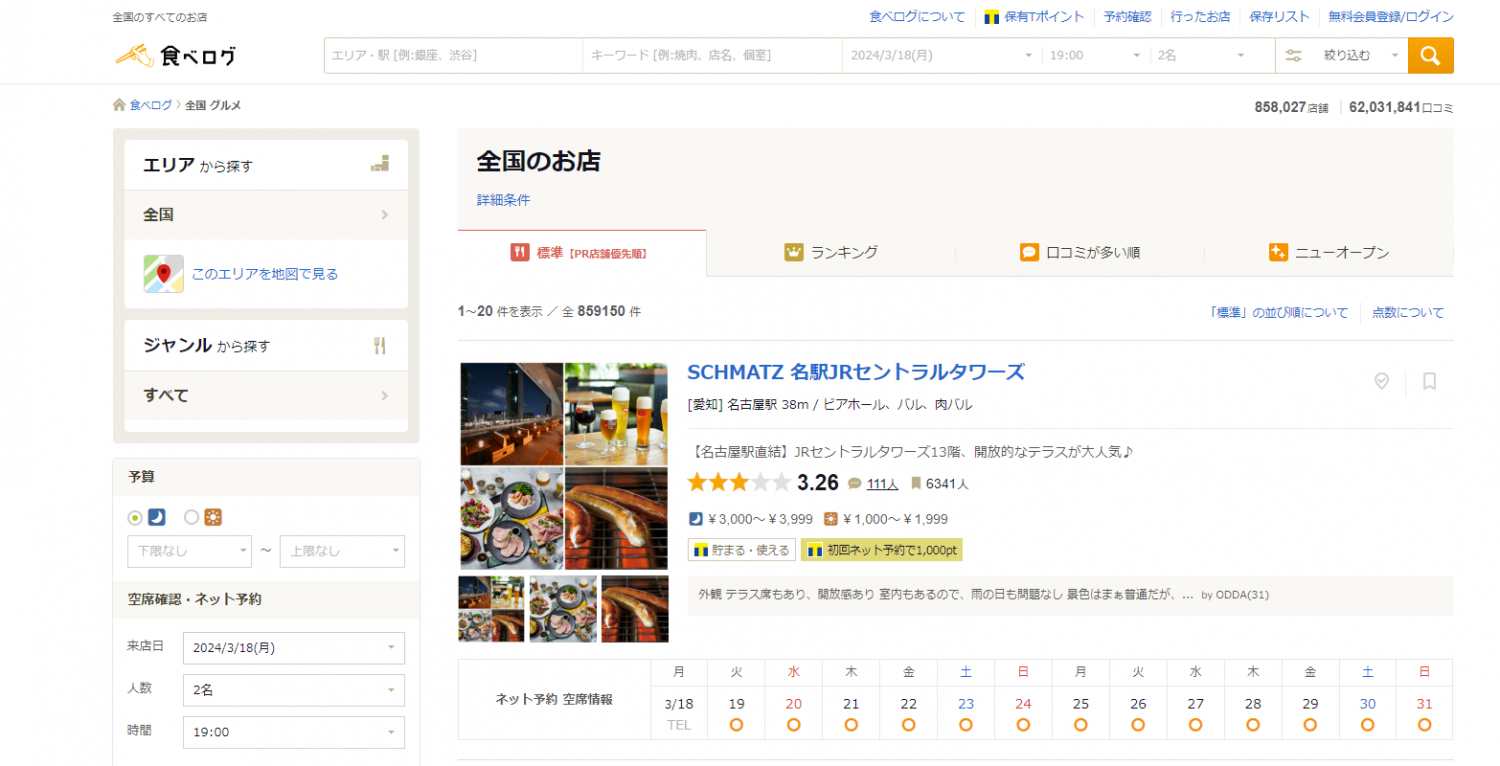The height and width of the screenshot is (766, 1500).
Task: Click the 111人 review count link
Action: [x=882, y=484]
